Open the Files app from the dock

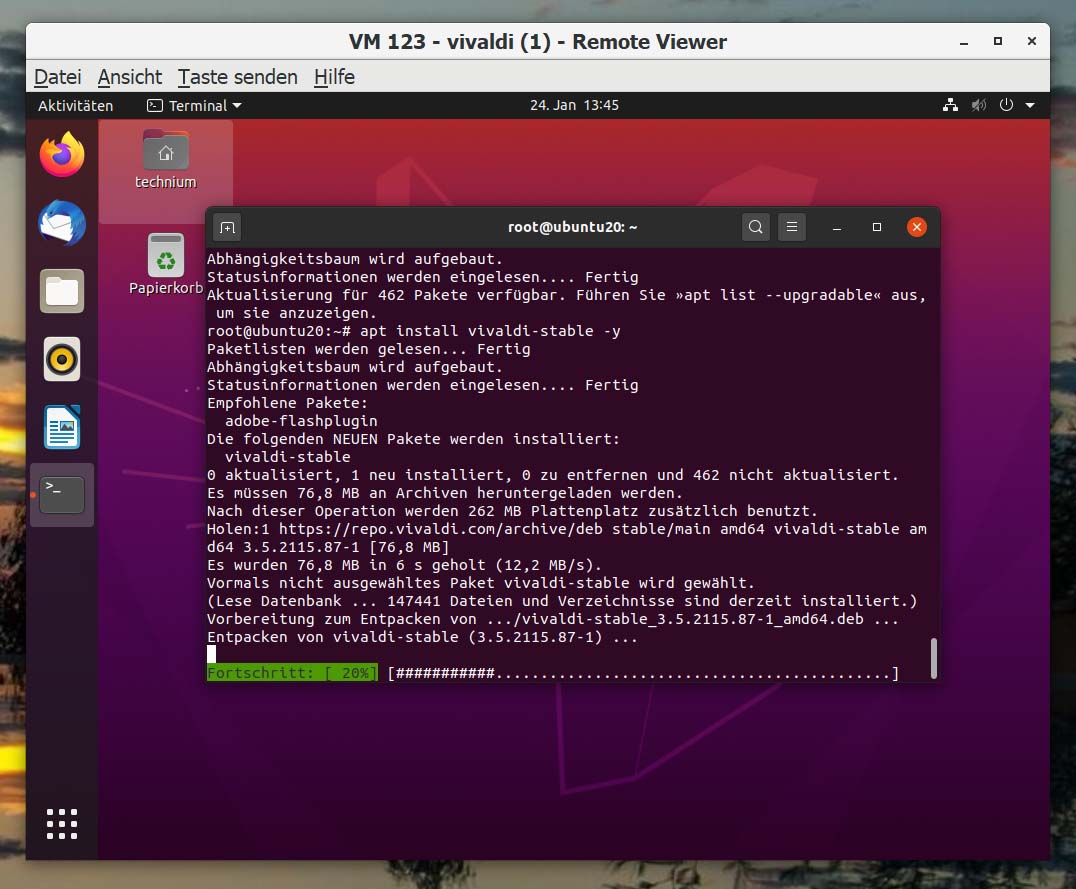pyautogui.click(x=61, y=291)
